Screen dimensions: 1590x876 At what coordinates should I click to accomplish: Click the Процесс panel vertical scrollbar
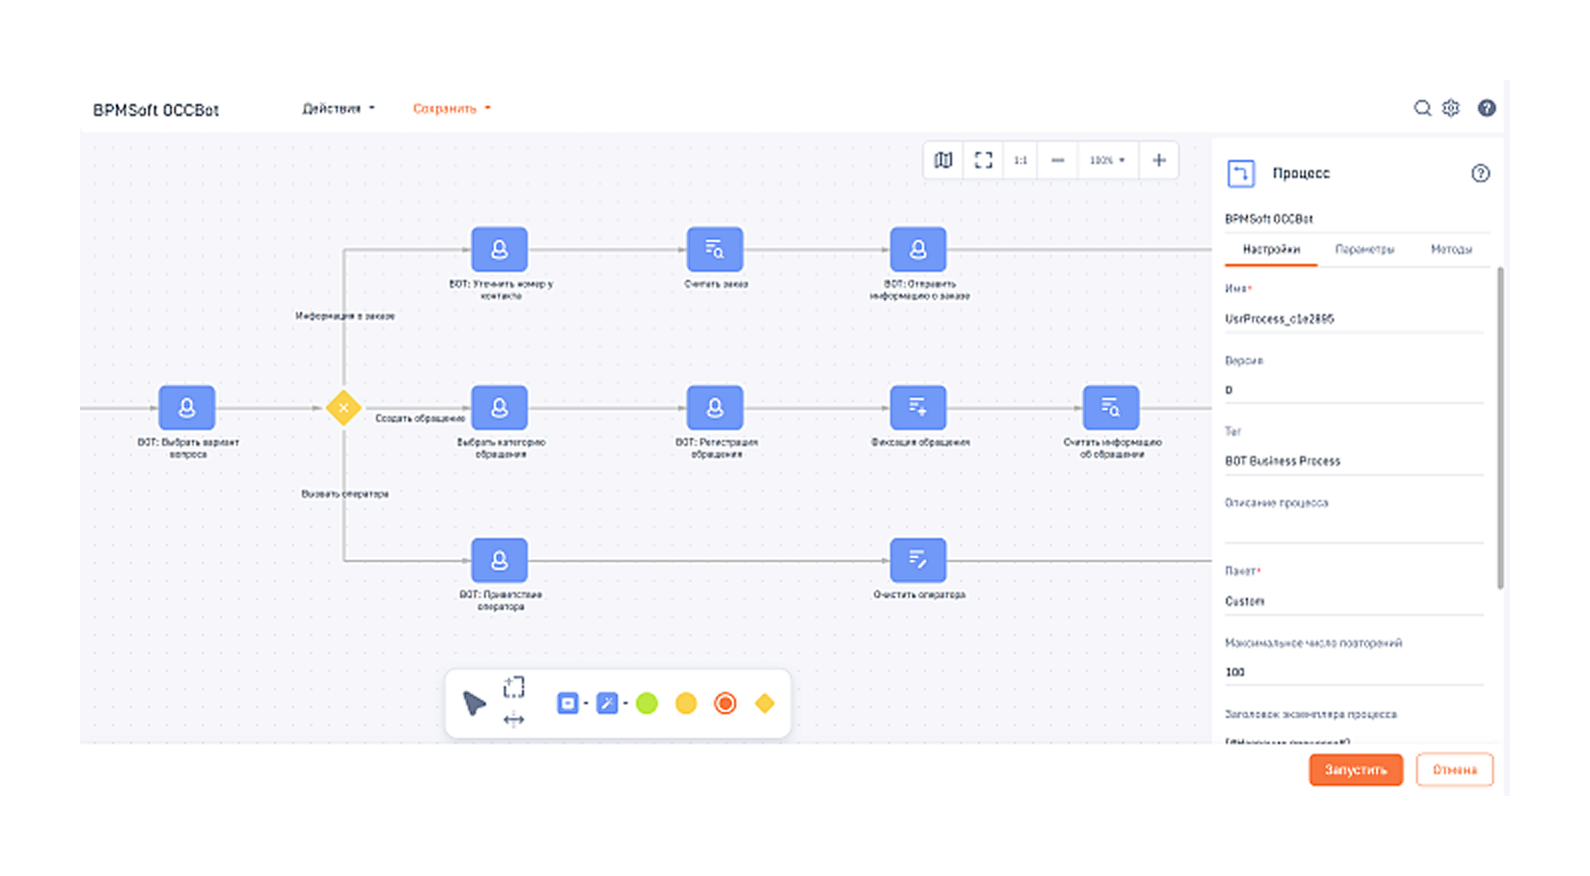tap(1500, 428)
